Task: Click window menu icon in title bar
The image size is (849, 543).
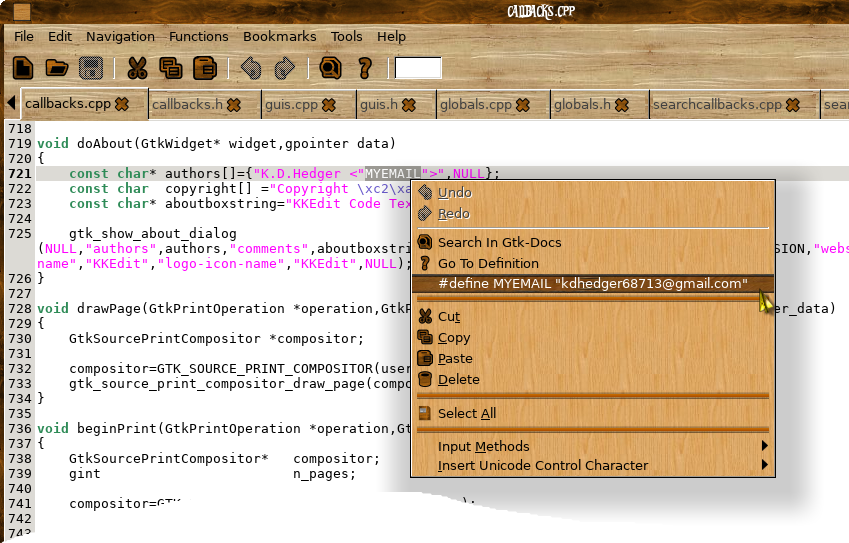Action: coord(20,11)
